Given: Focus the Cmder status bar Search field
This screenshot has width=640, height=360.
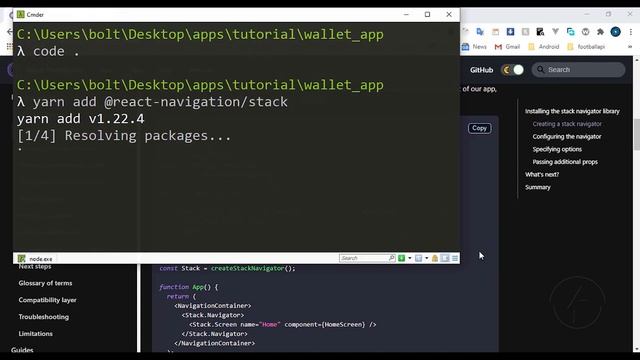Looking at the screenshot, I should tap(367, 258).
